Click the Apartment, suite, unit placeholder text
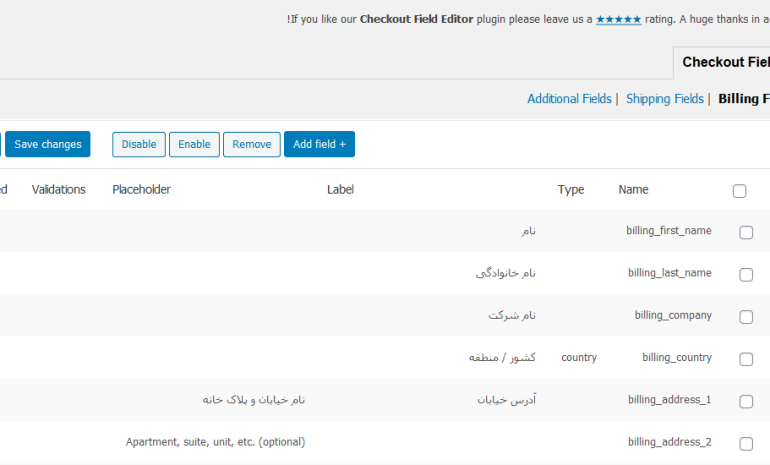 tap(215, 442)
